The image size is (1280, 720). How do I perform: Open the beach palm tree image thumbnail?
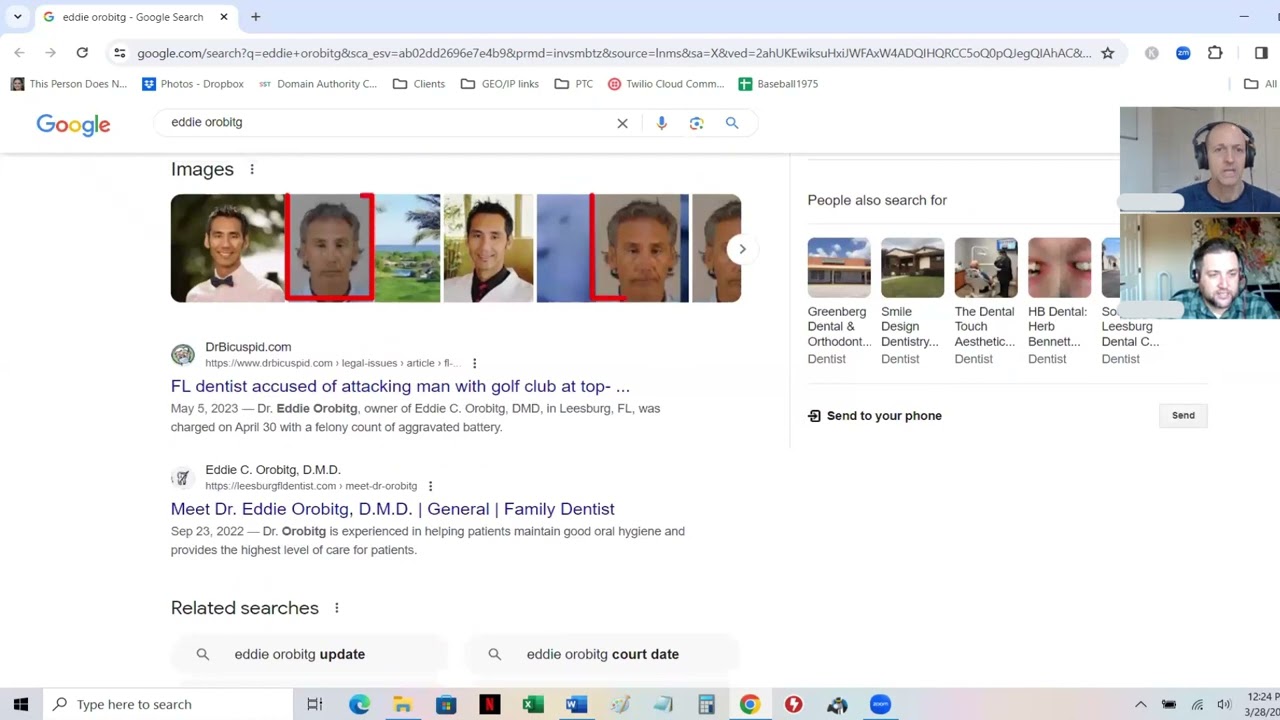tap(408, 248)
